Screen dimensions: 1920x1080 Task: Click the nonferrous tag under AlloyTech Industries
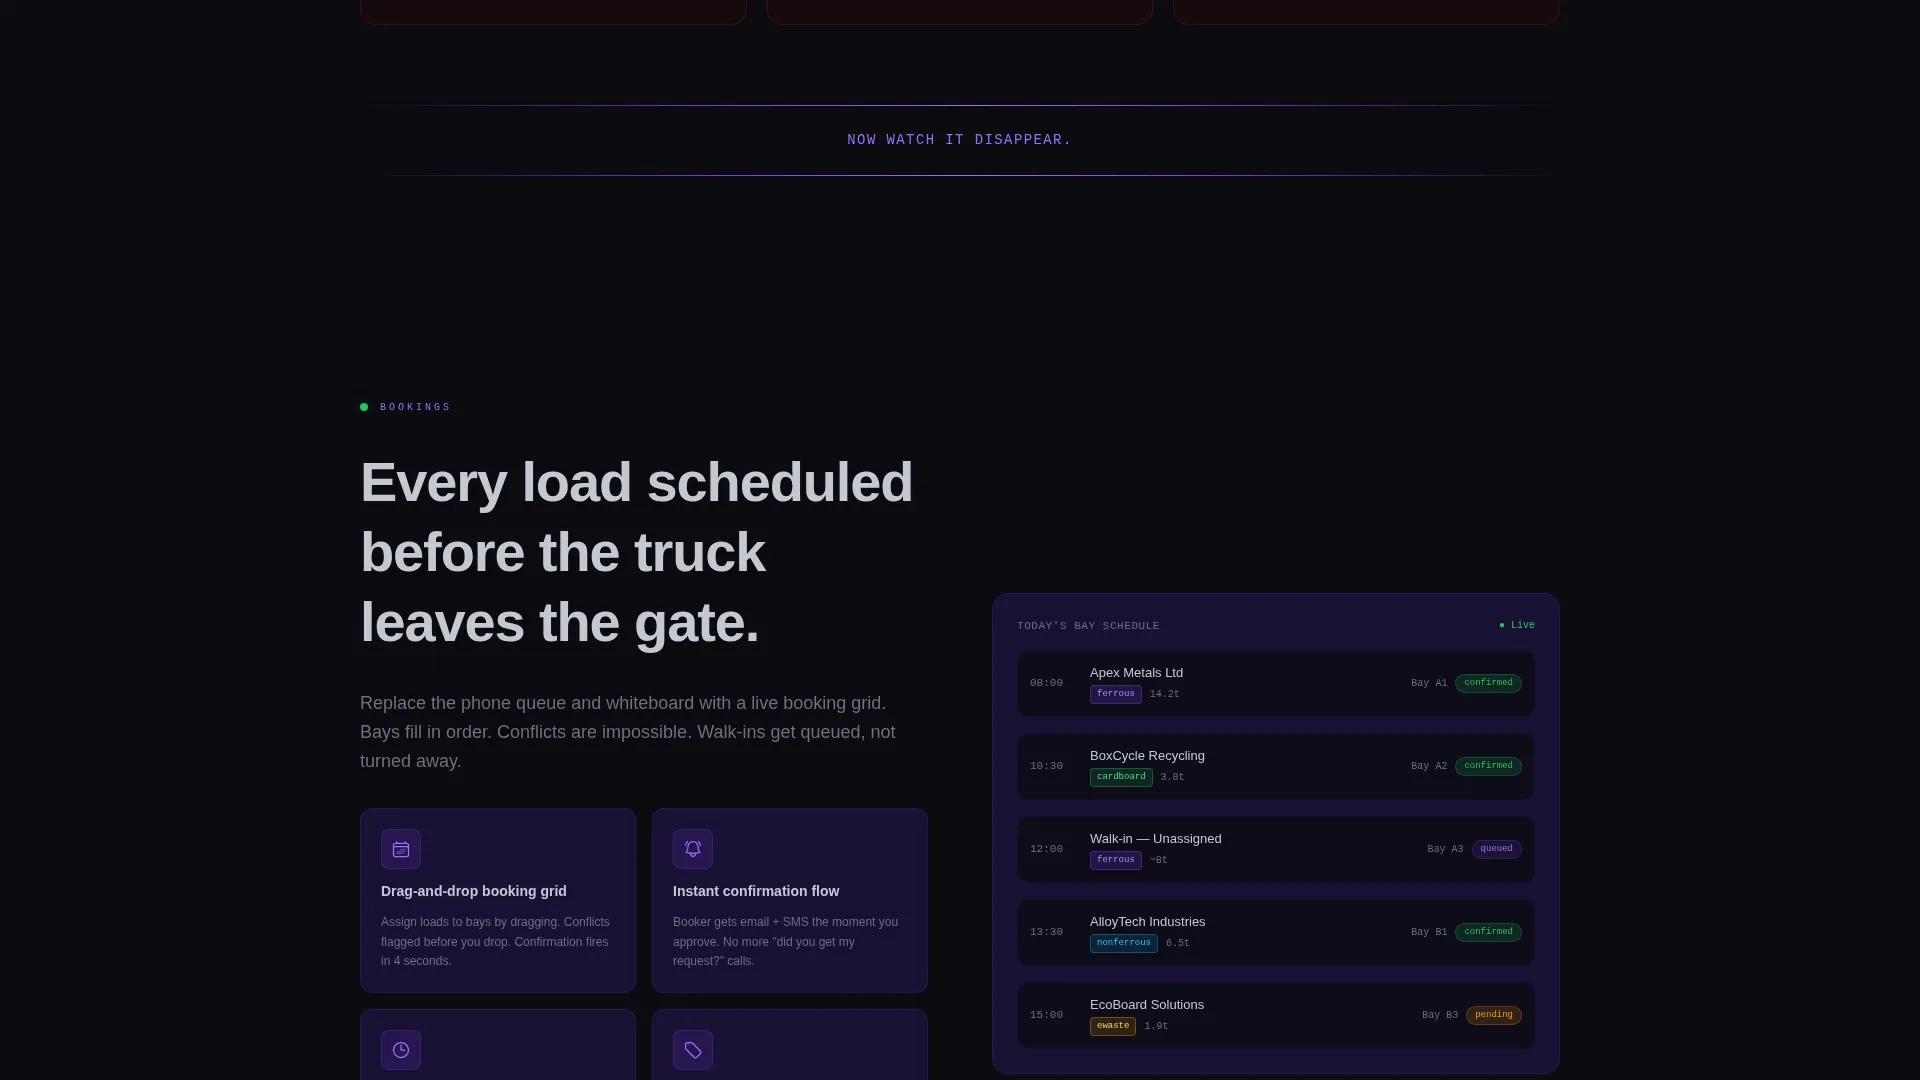coord(1123,943)
